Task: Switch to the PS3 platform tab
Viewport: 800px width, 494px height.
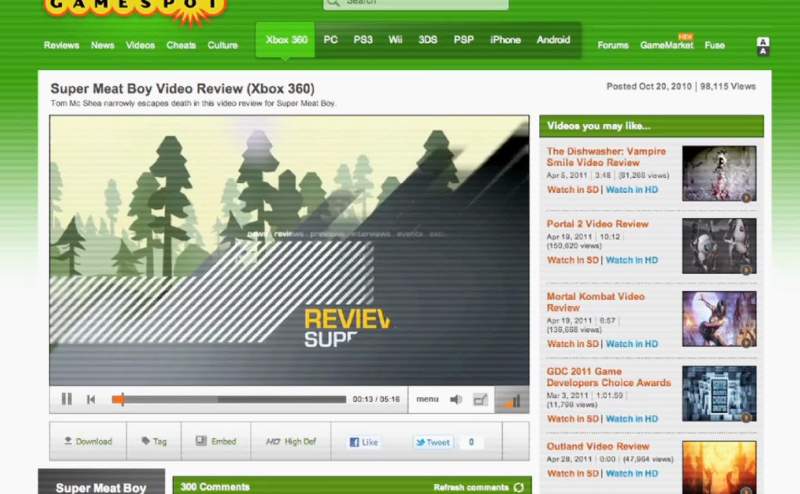Action: pos(362,40)
